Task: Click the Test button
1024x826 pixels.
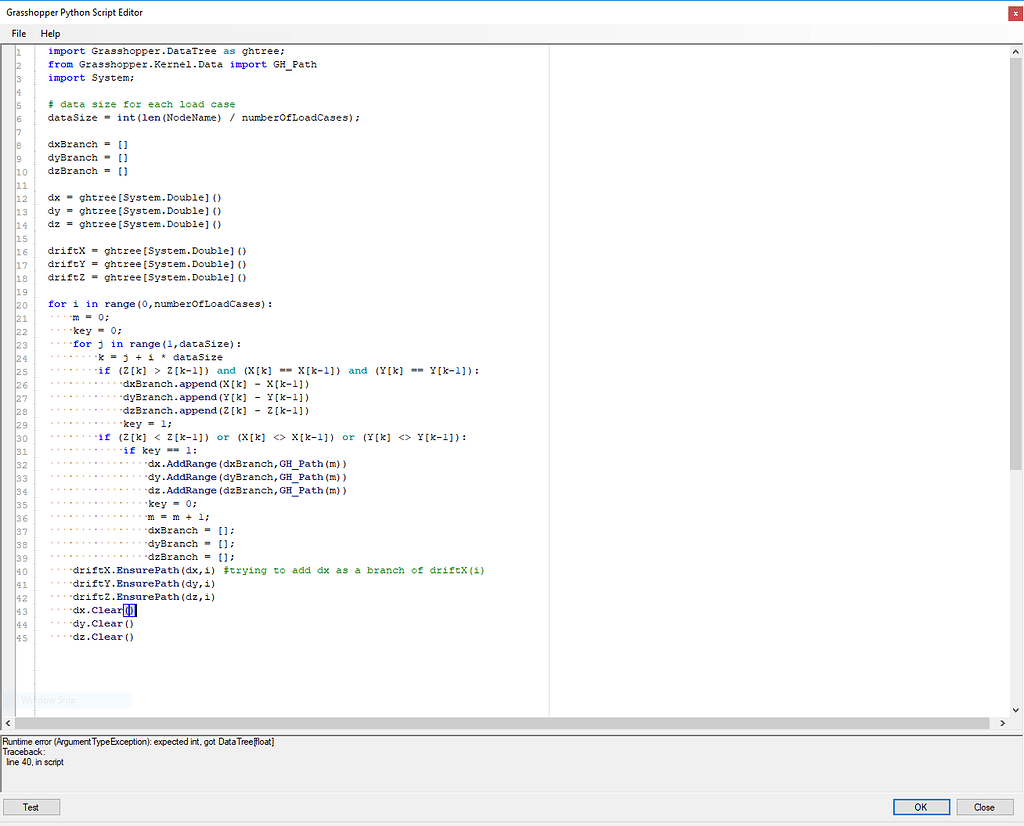Action: [31, 806]
